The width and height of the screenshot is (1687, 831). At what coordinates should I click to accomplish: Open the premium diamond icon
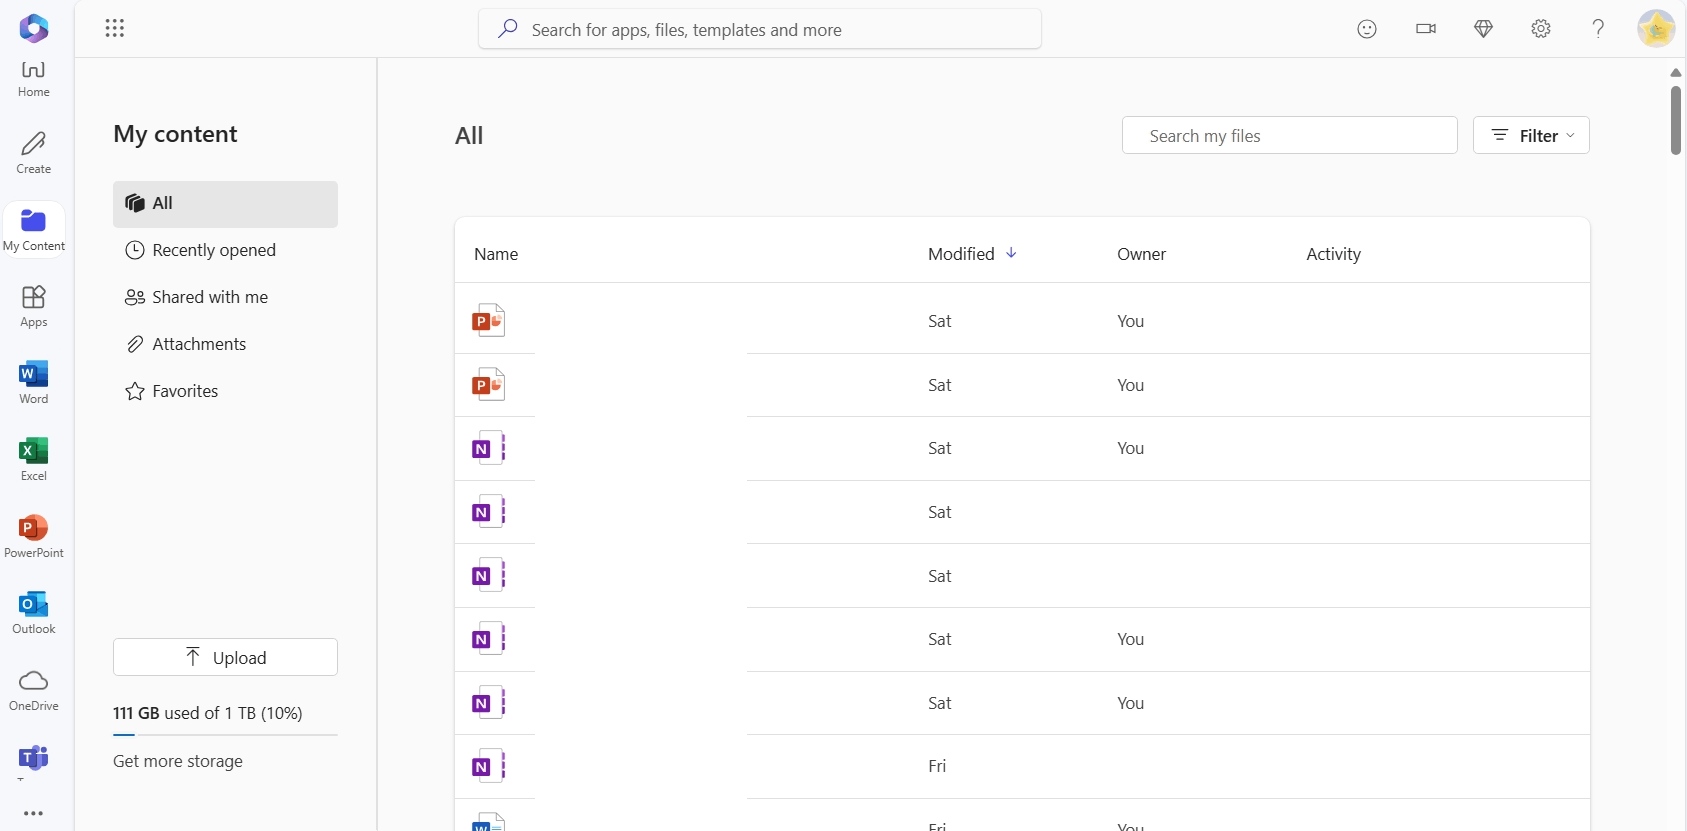(x=1484, y=29)
